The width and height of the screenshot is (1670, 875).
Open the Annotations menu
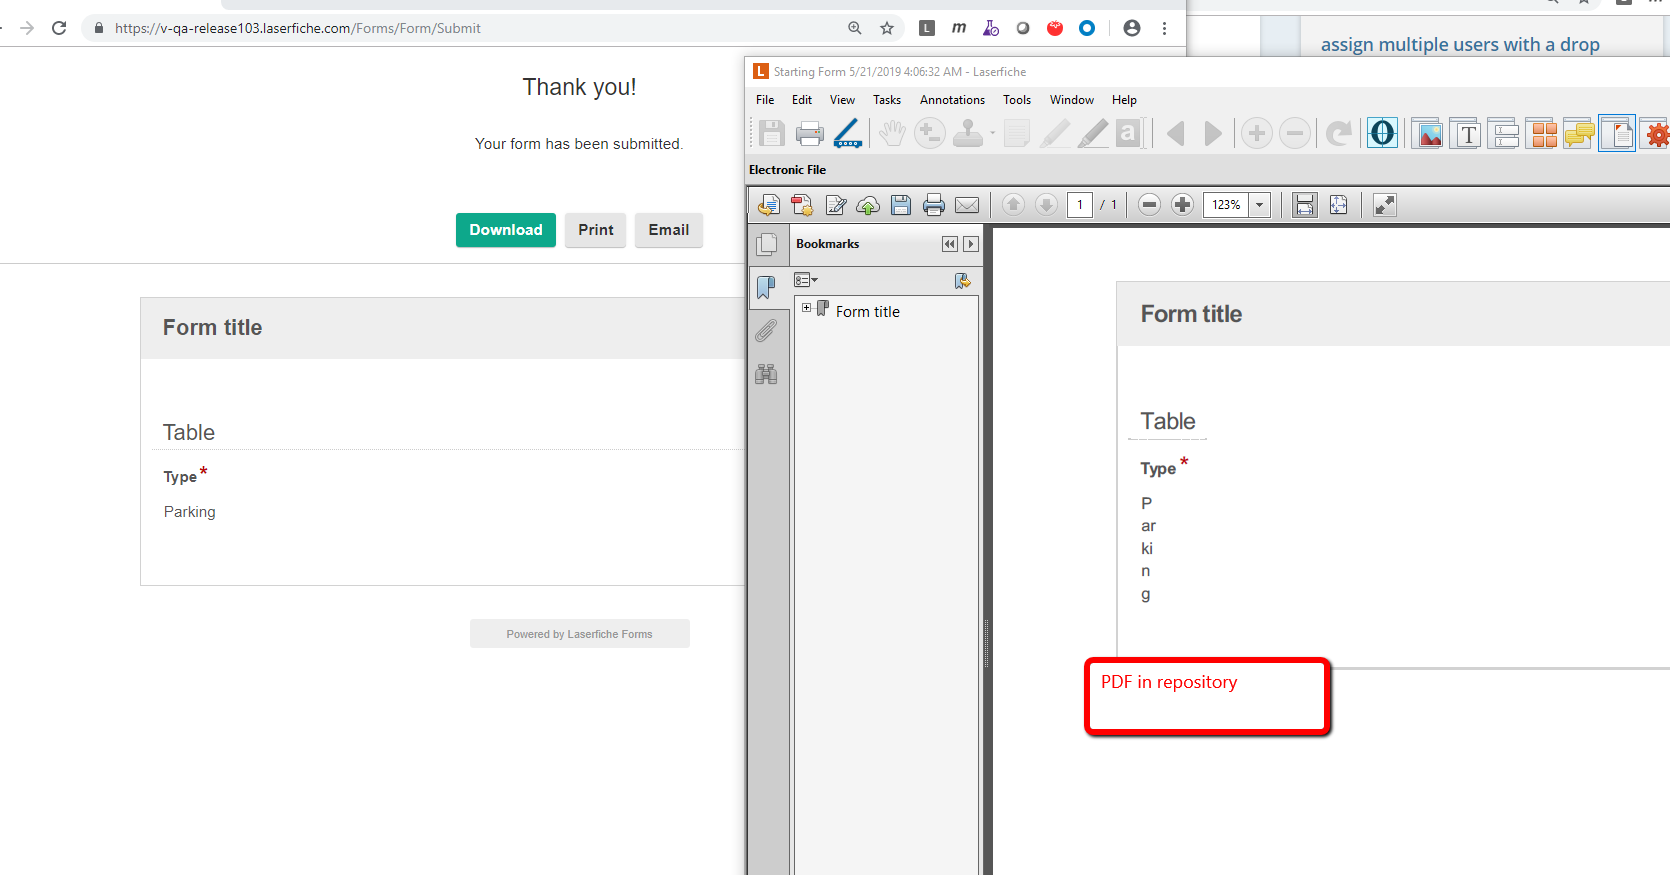point(952,100)
